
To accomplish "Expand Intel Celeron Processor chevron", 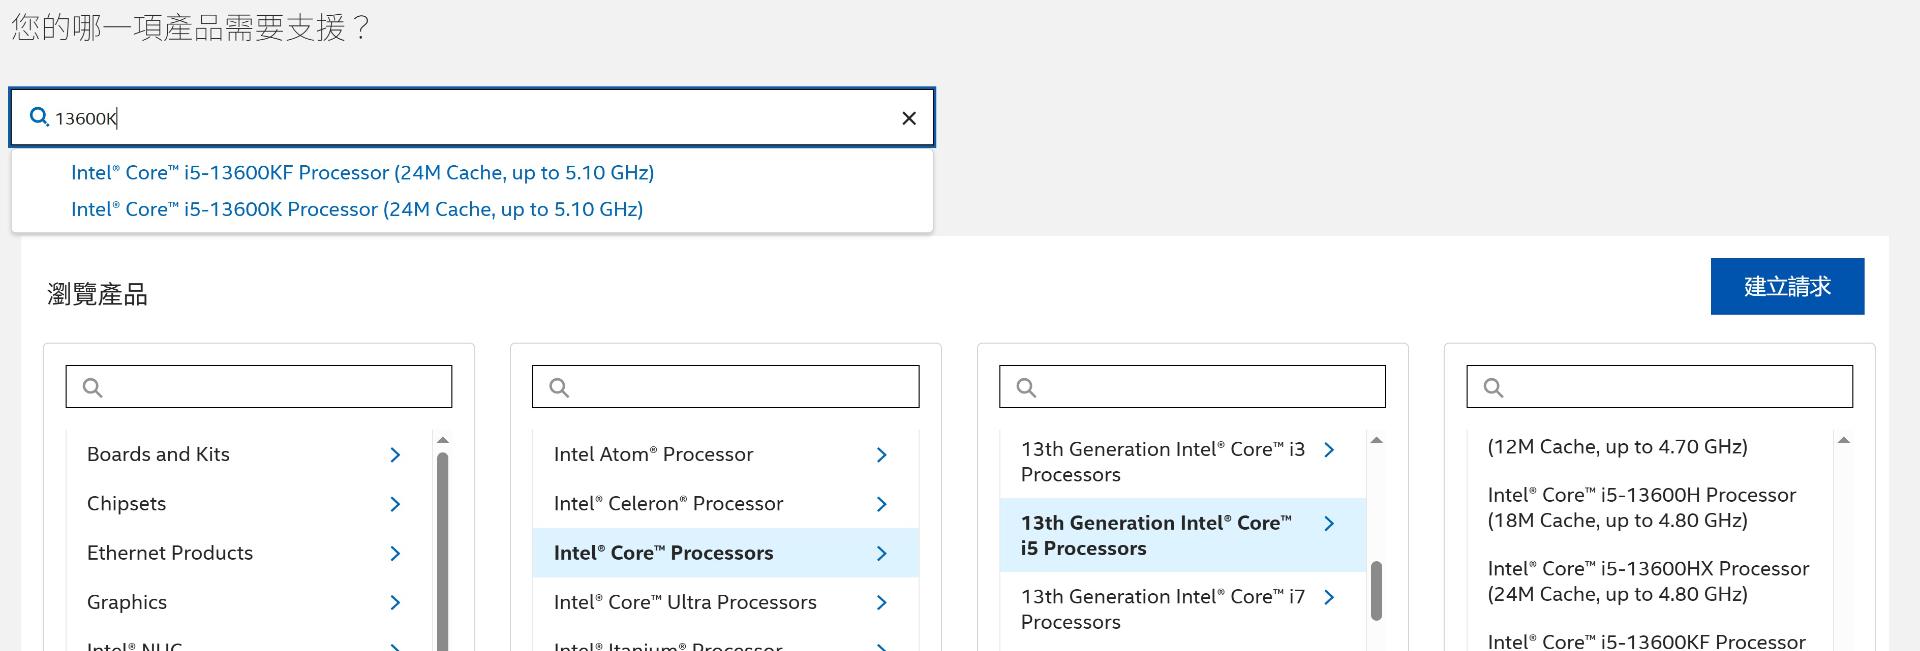I will (881, 504).
